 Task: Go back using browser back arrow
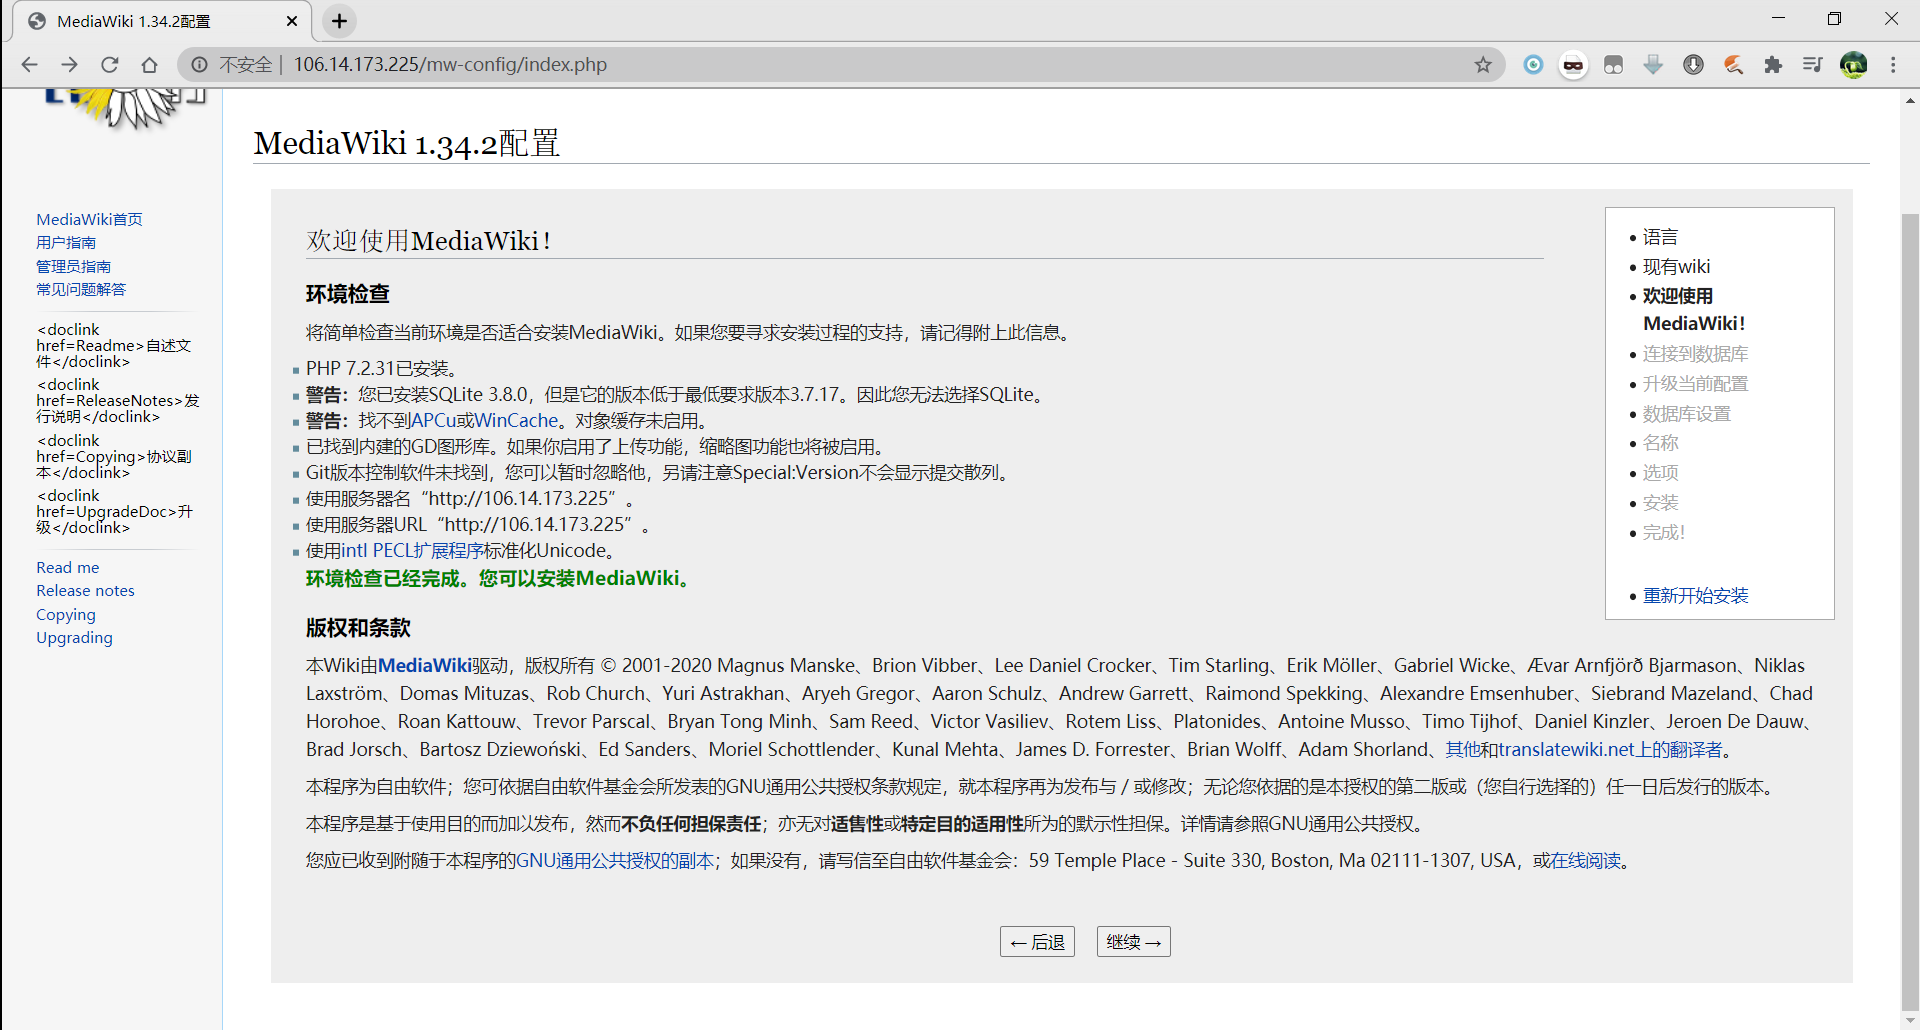tap(29, 65)
